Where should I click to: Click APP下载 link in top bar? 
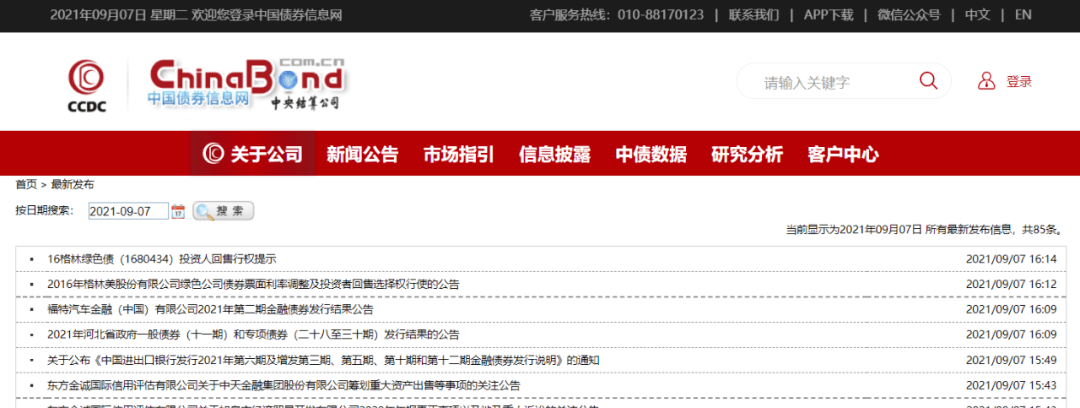click(829, 14)
